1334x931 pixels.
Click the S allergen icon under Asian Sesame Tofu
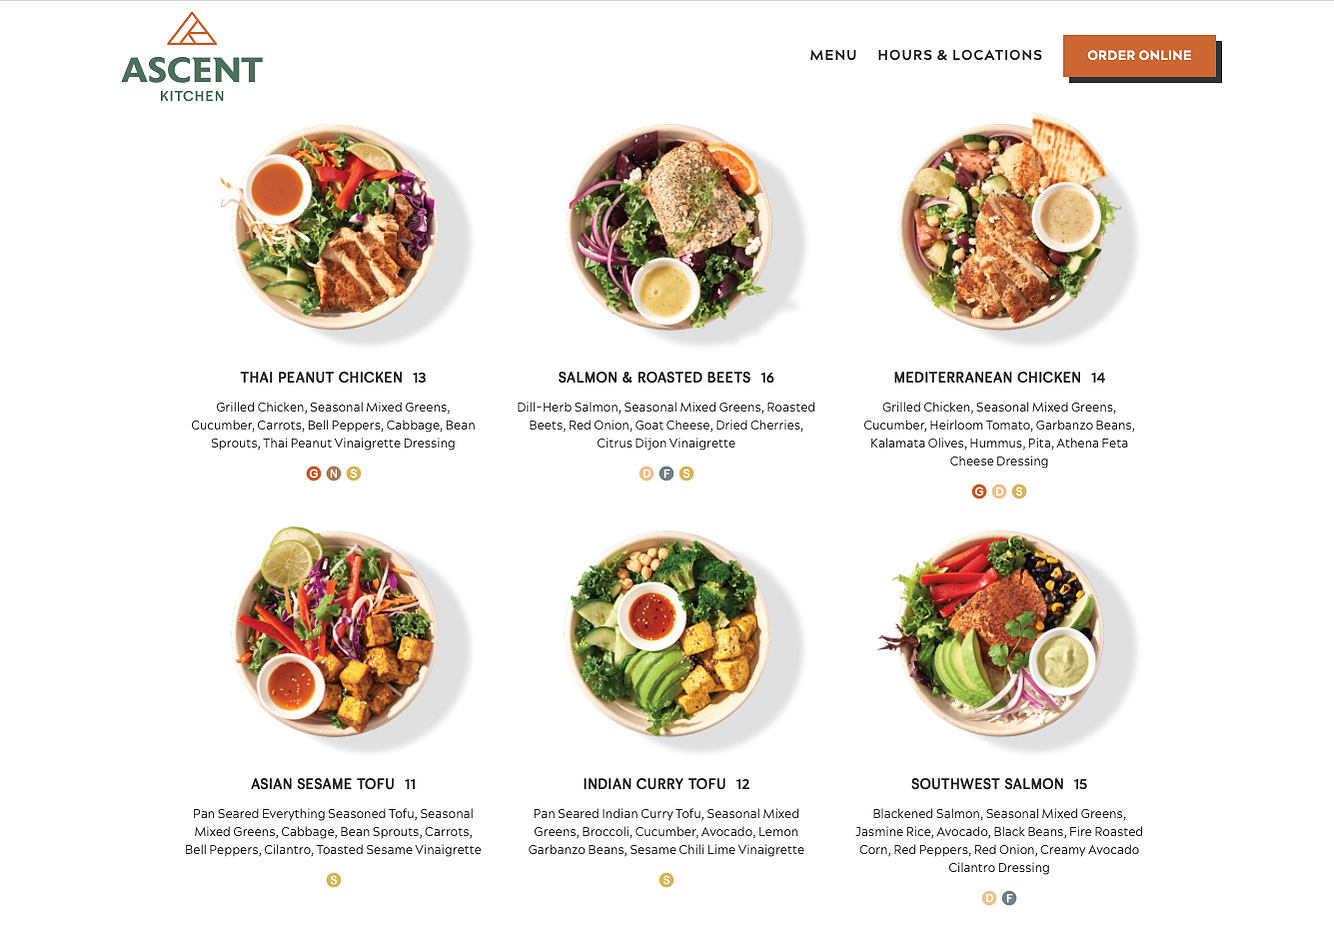click(334, 880)
